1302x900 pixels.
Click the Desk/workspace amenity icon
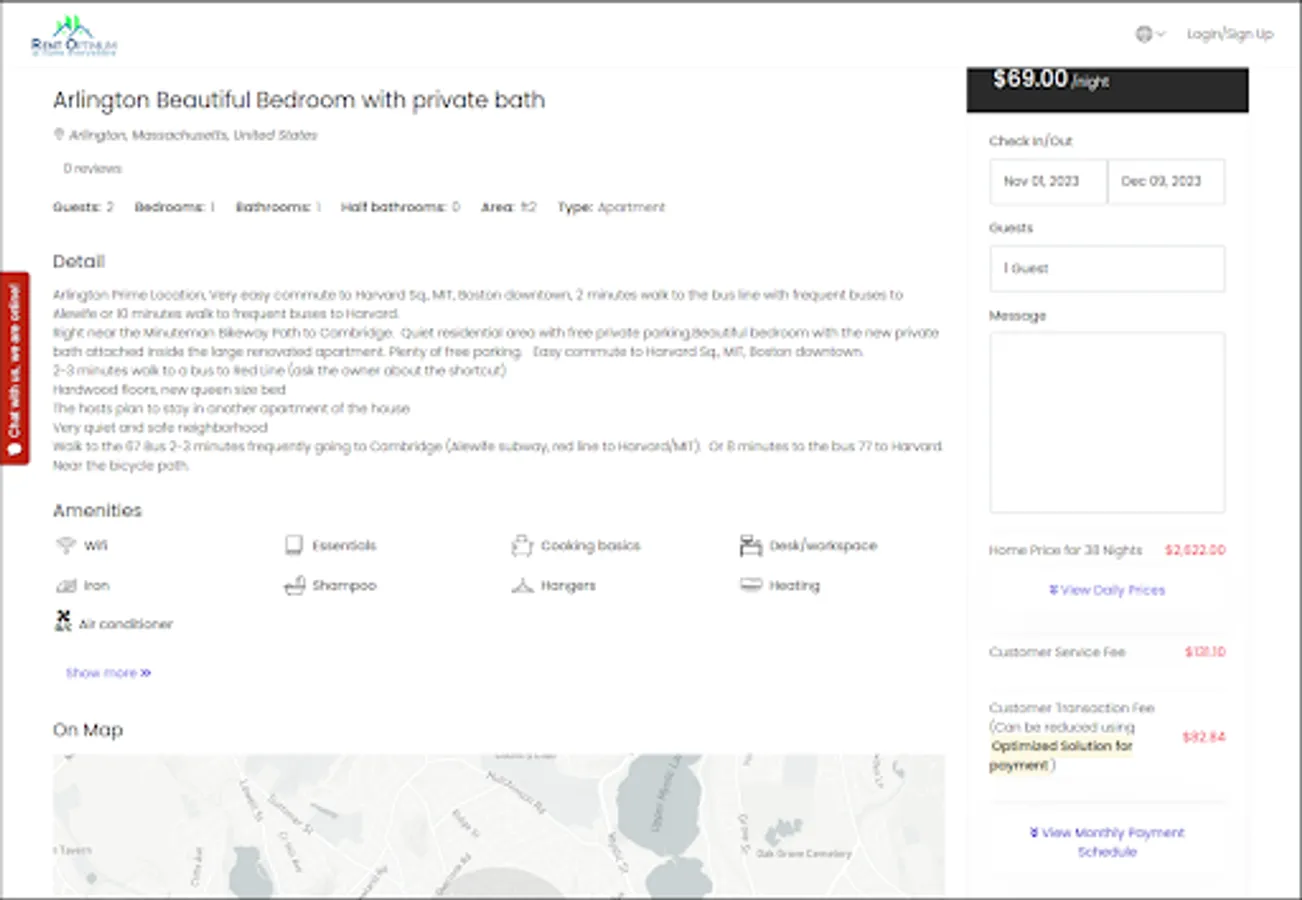click(751, 546)
